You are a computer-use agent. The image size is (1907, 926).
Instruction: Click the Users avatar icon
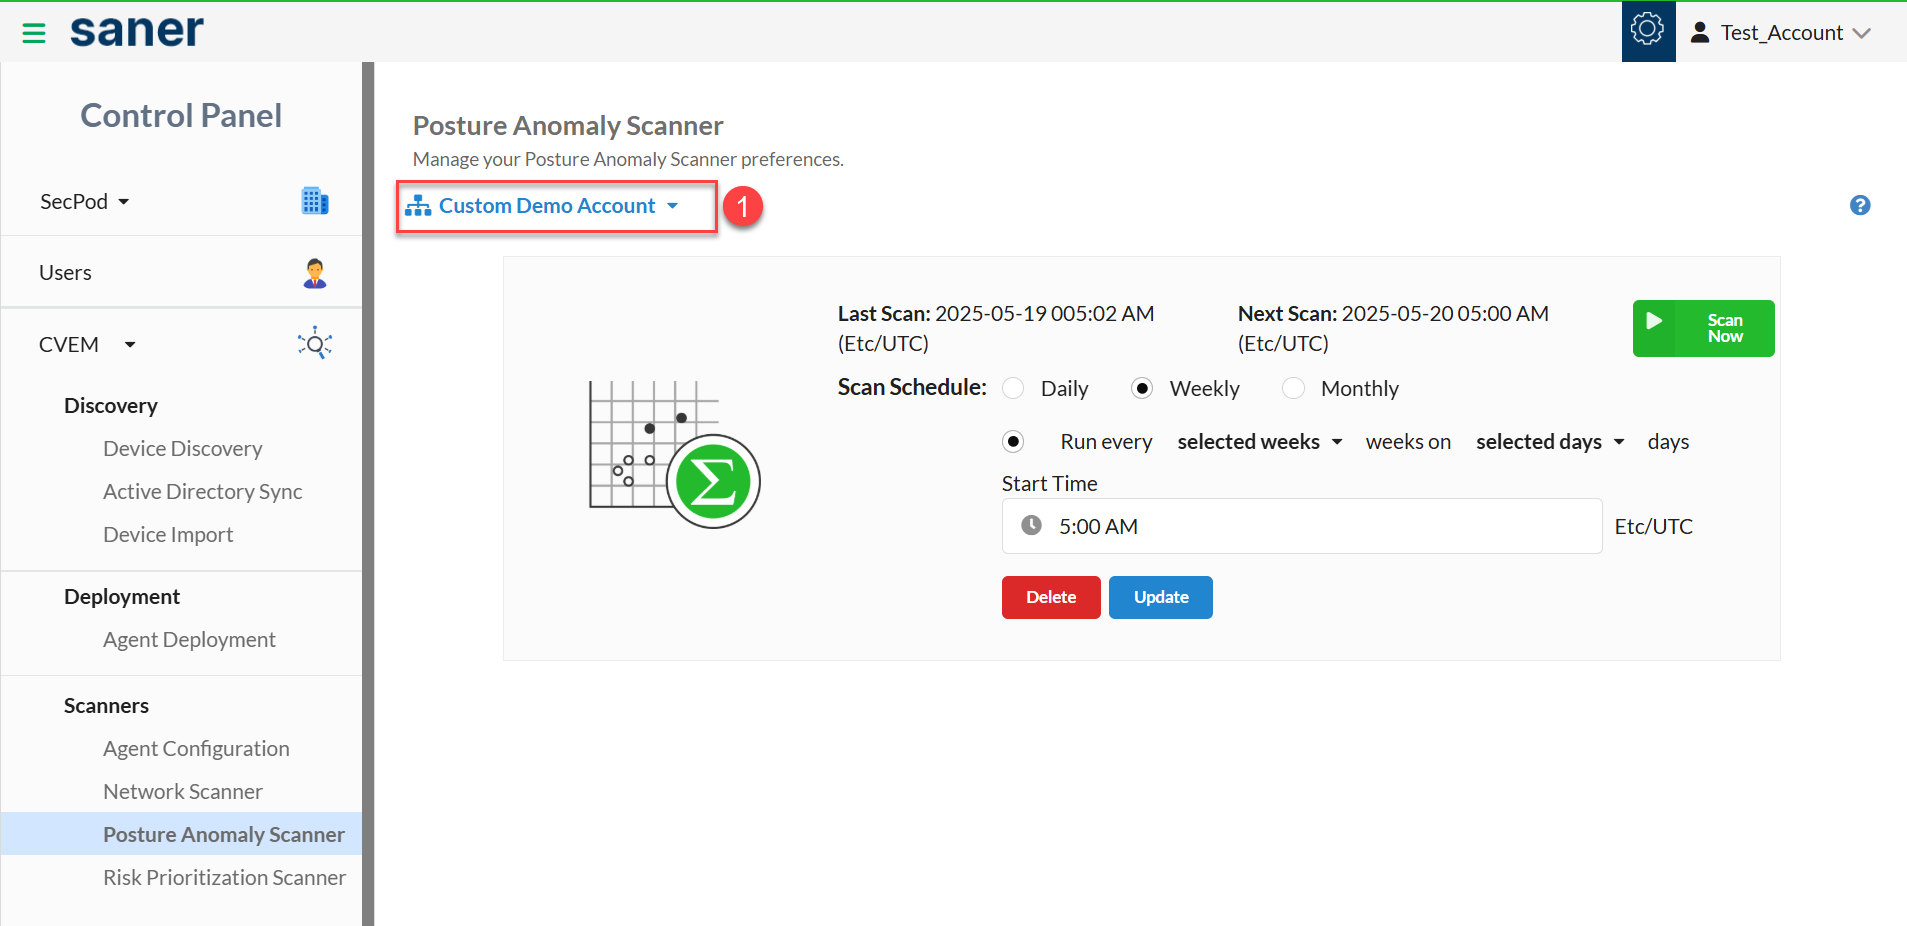click(x=315, y=273)
